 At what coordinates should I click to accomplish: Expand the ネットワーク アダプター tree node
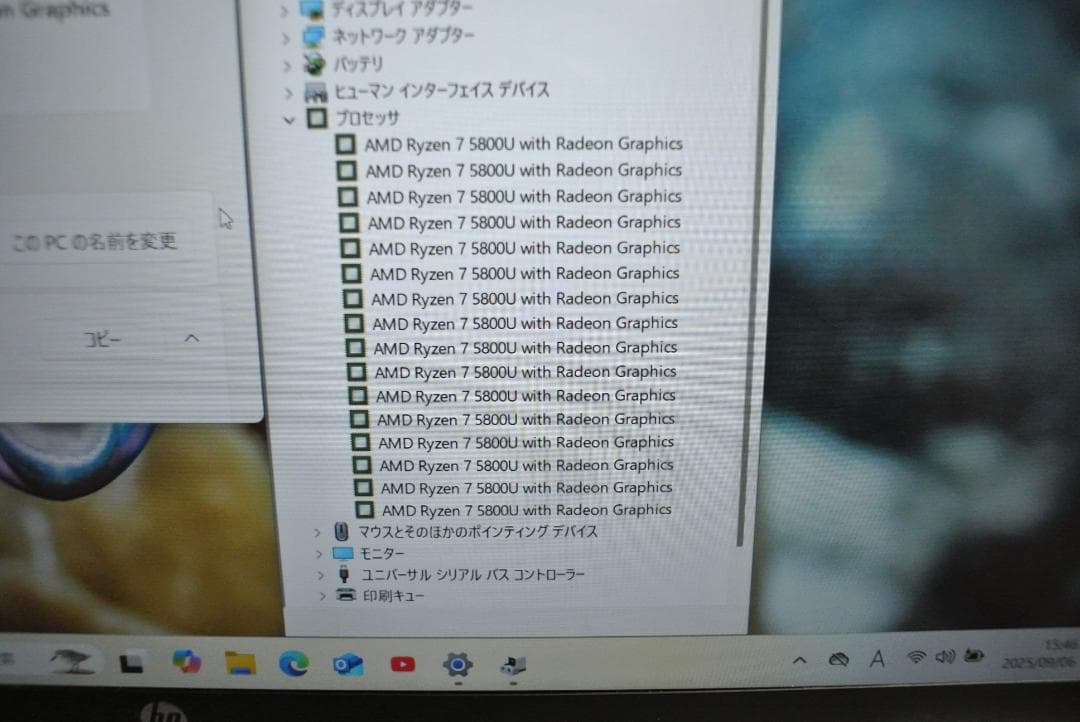tap(285, 36)
